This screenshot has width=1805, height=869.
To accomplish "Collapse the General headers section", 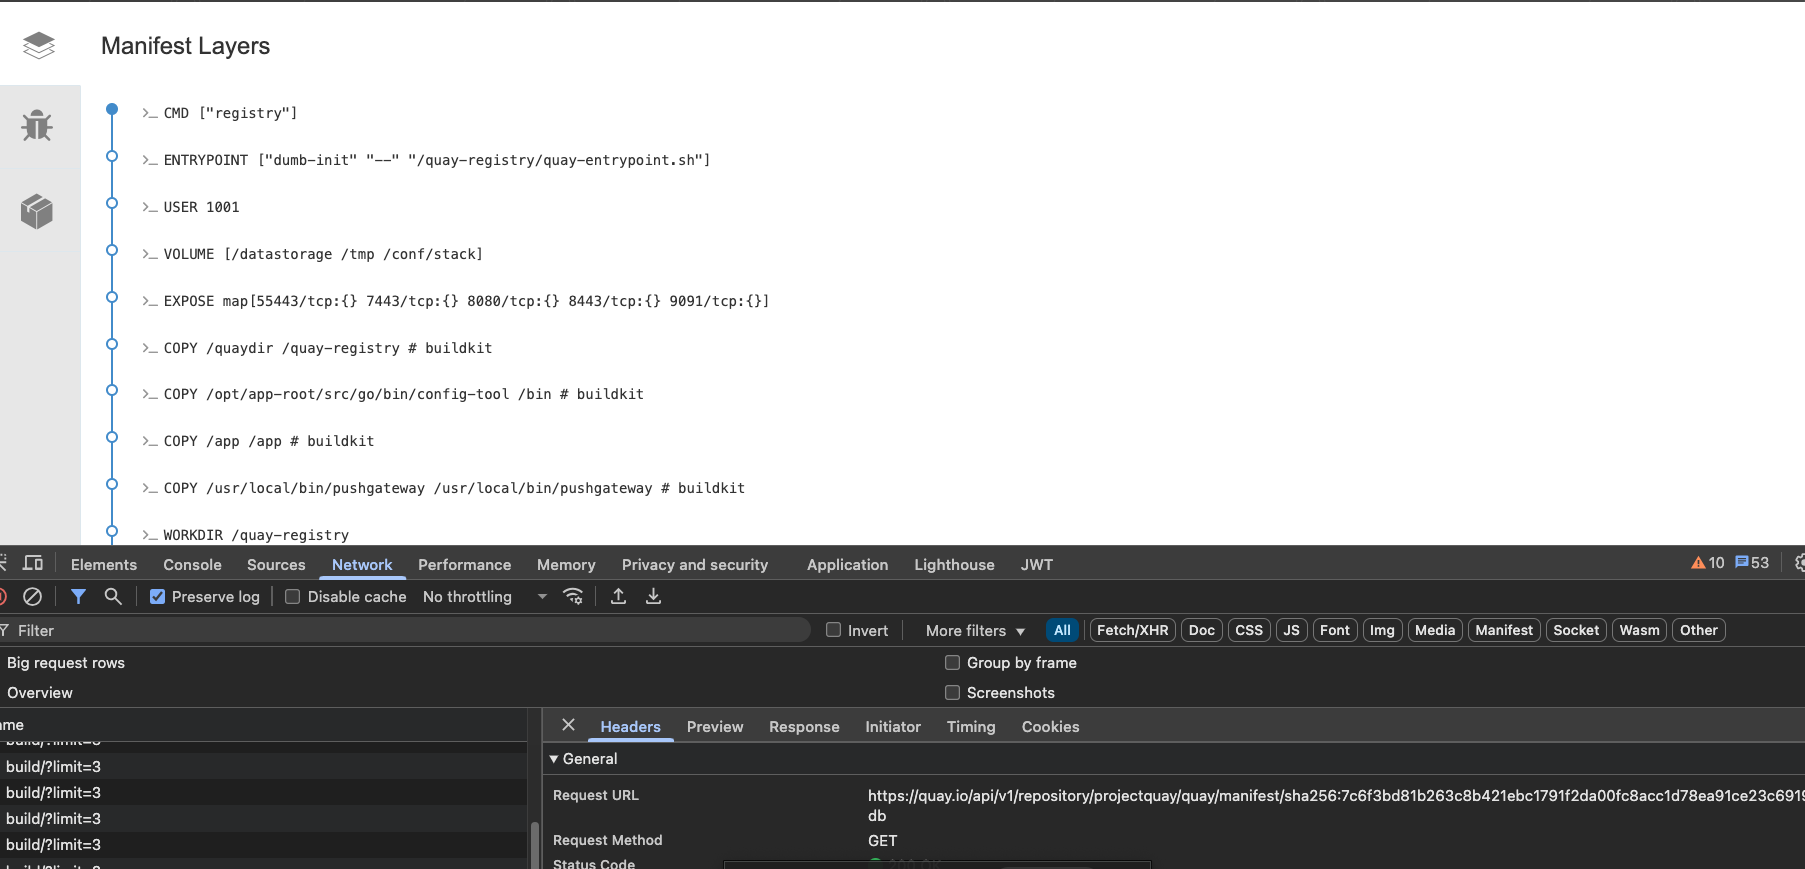I will (584, 759).
